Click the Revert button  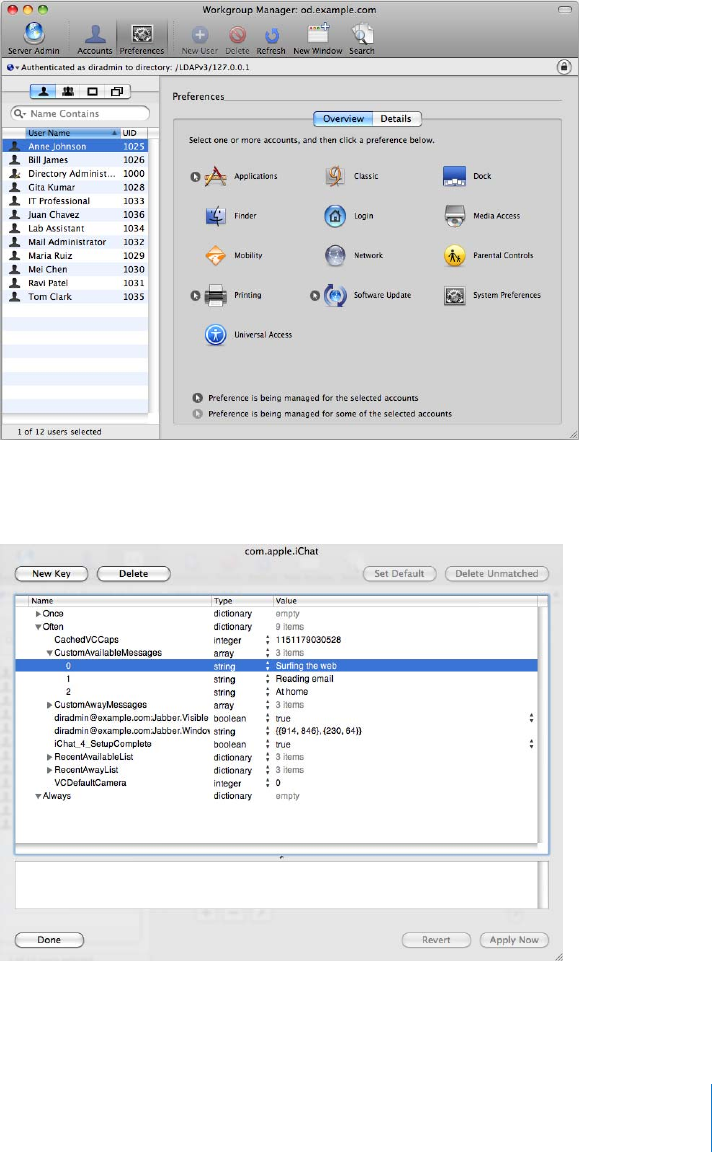pyautogui.click(x=436, y=940)
